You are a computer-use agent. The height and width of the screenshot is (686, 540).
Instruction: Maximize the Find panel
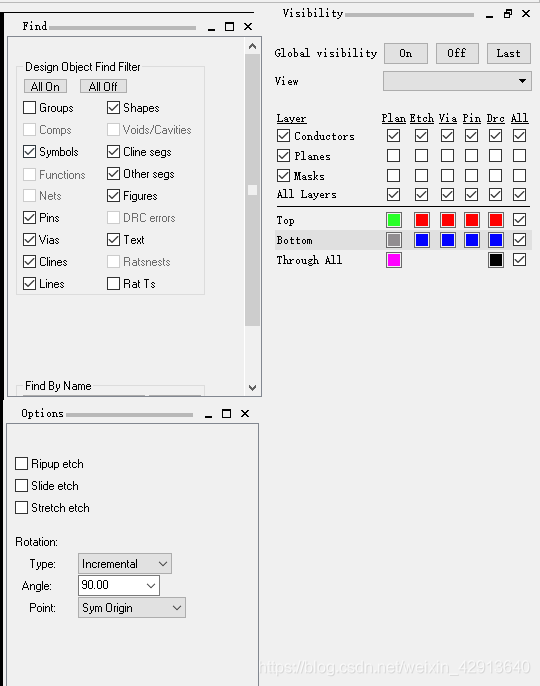(229, 27)
